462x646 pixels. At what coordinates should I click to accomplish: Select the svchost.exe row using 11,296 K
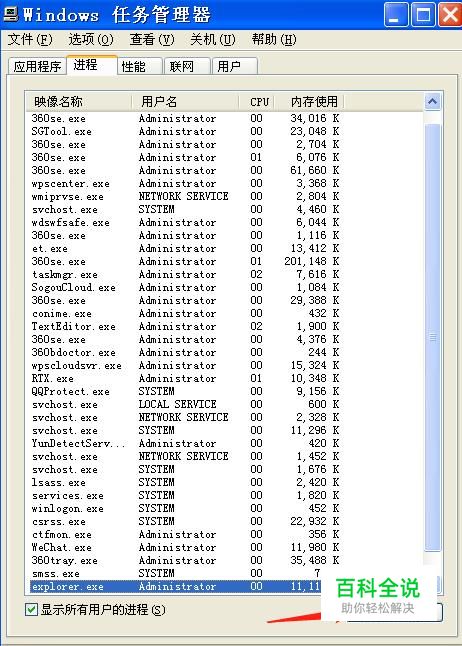click(x=185, y=431)
